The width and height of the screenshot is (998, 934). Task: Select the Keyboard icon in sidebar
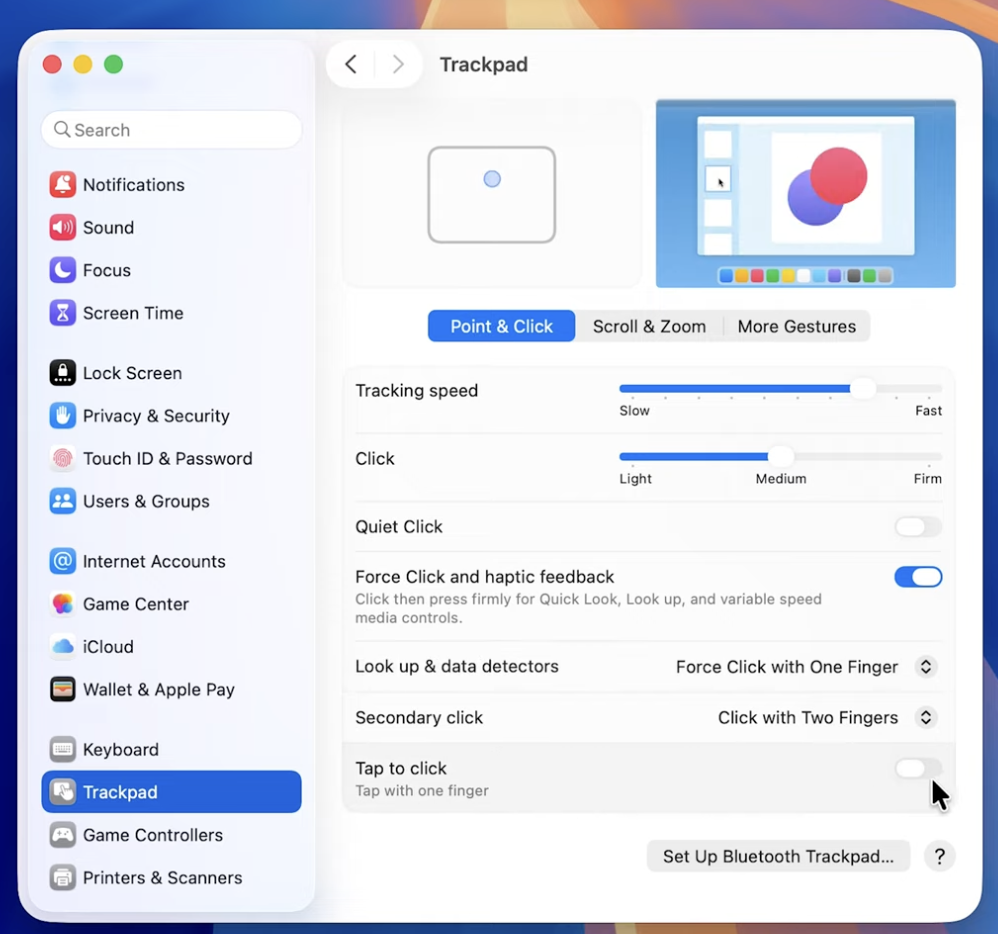point(62,749)
